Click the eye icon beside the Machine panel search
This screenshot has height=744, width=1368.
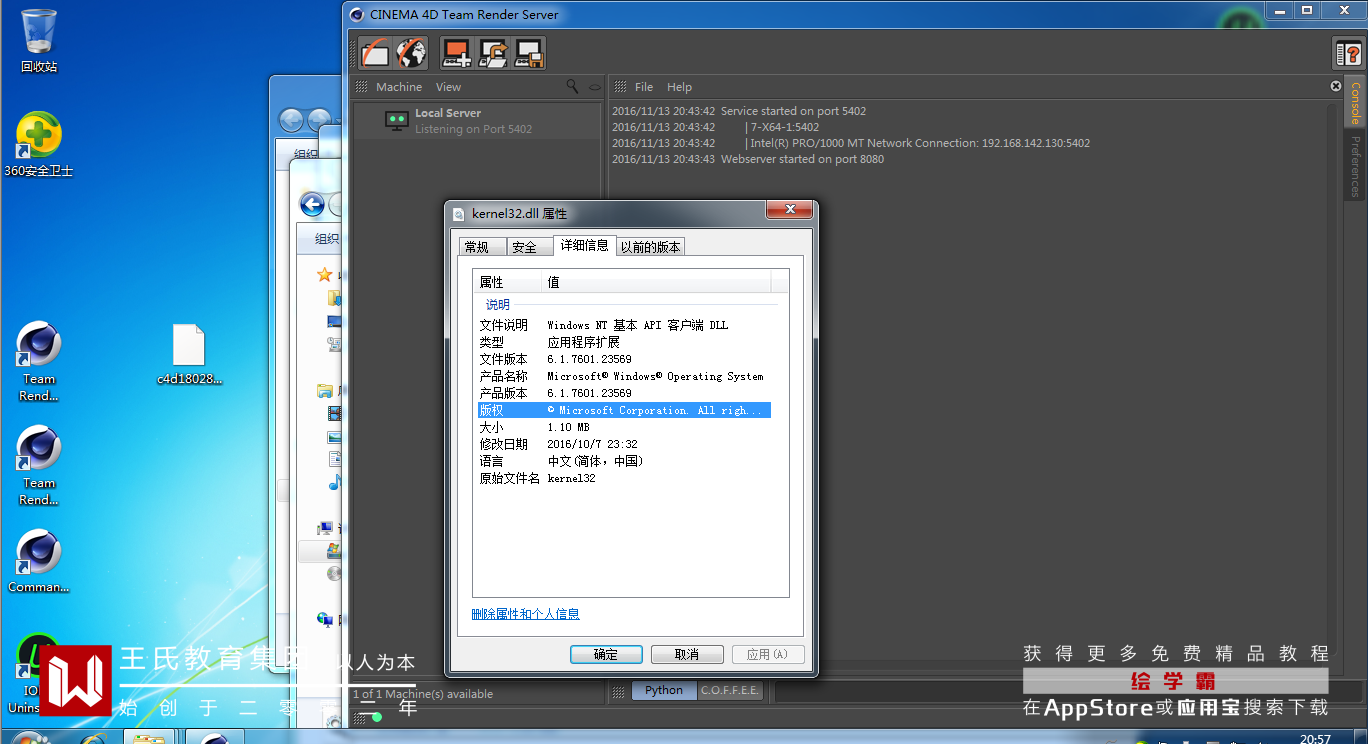(595, 87)
